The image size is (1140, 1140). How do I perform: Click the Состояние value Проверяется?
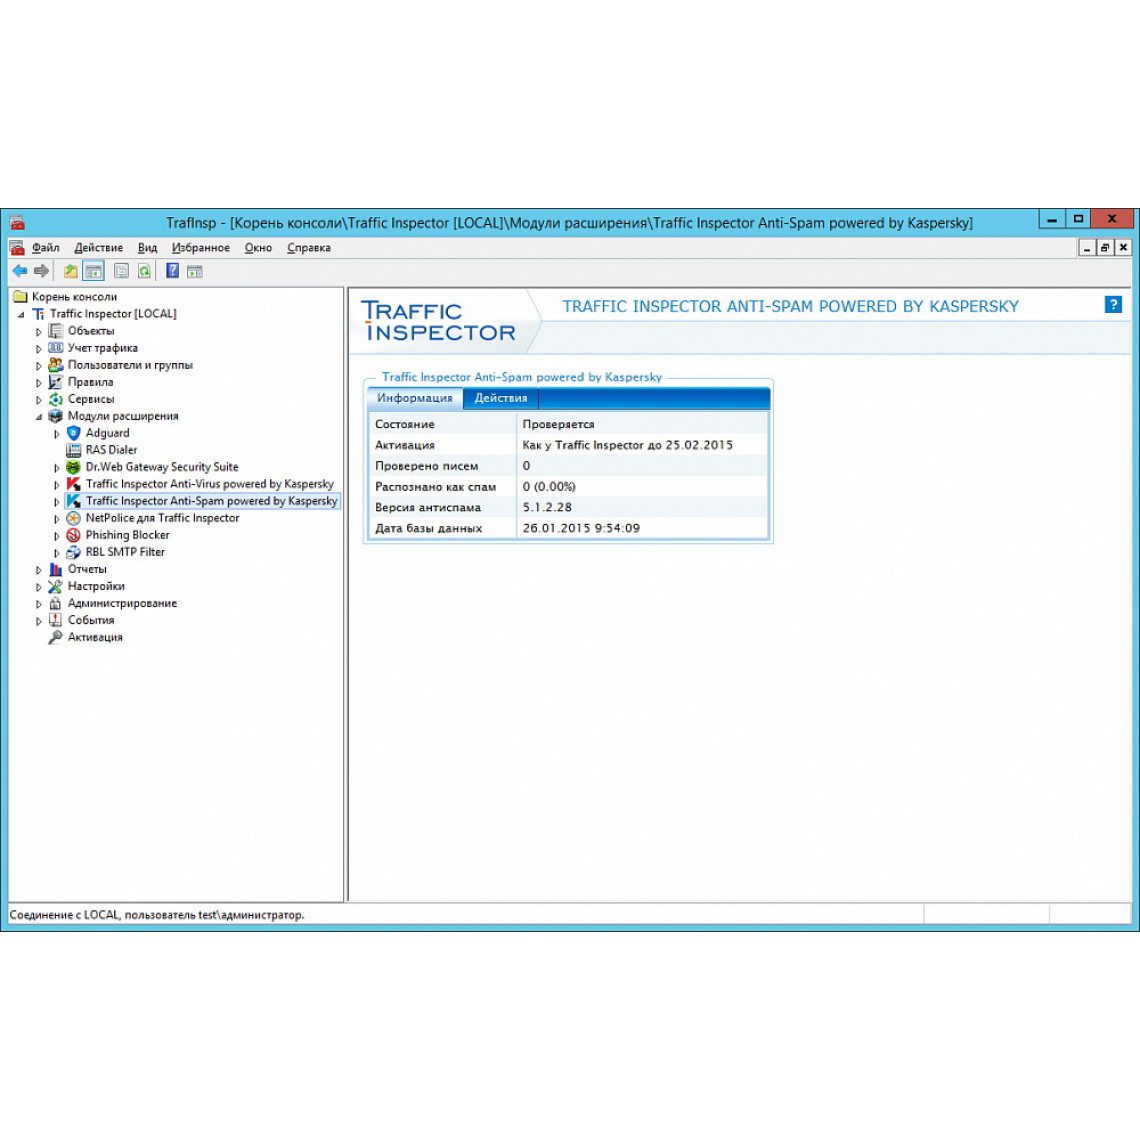pyautogui.click(x=558, y=424)
